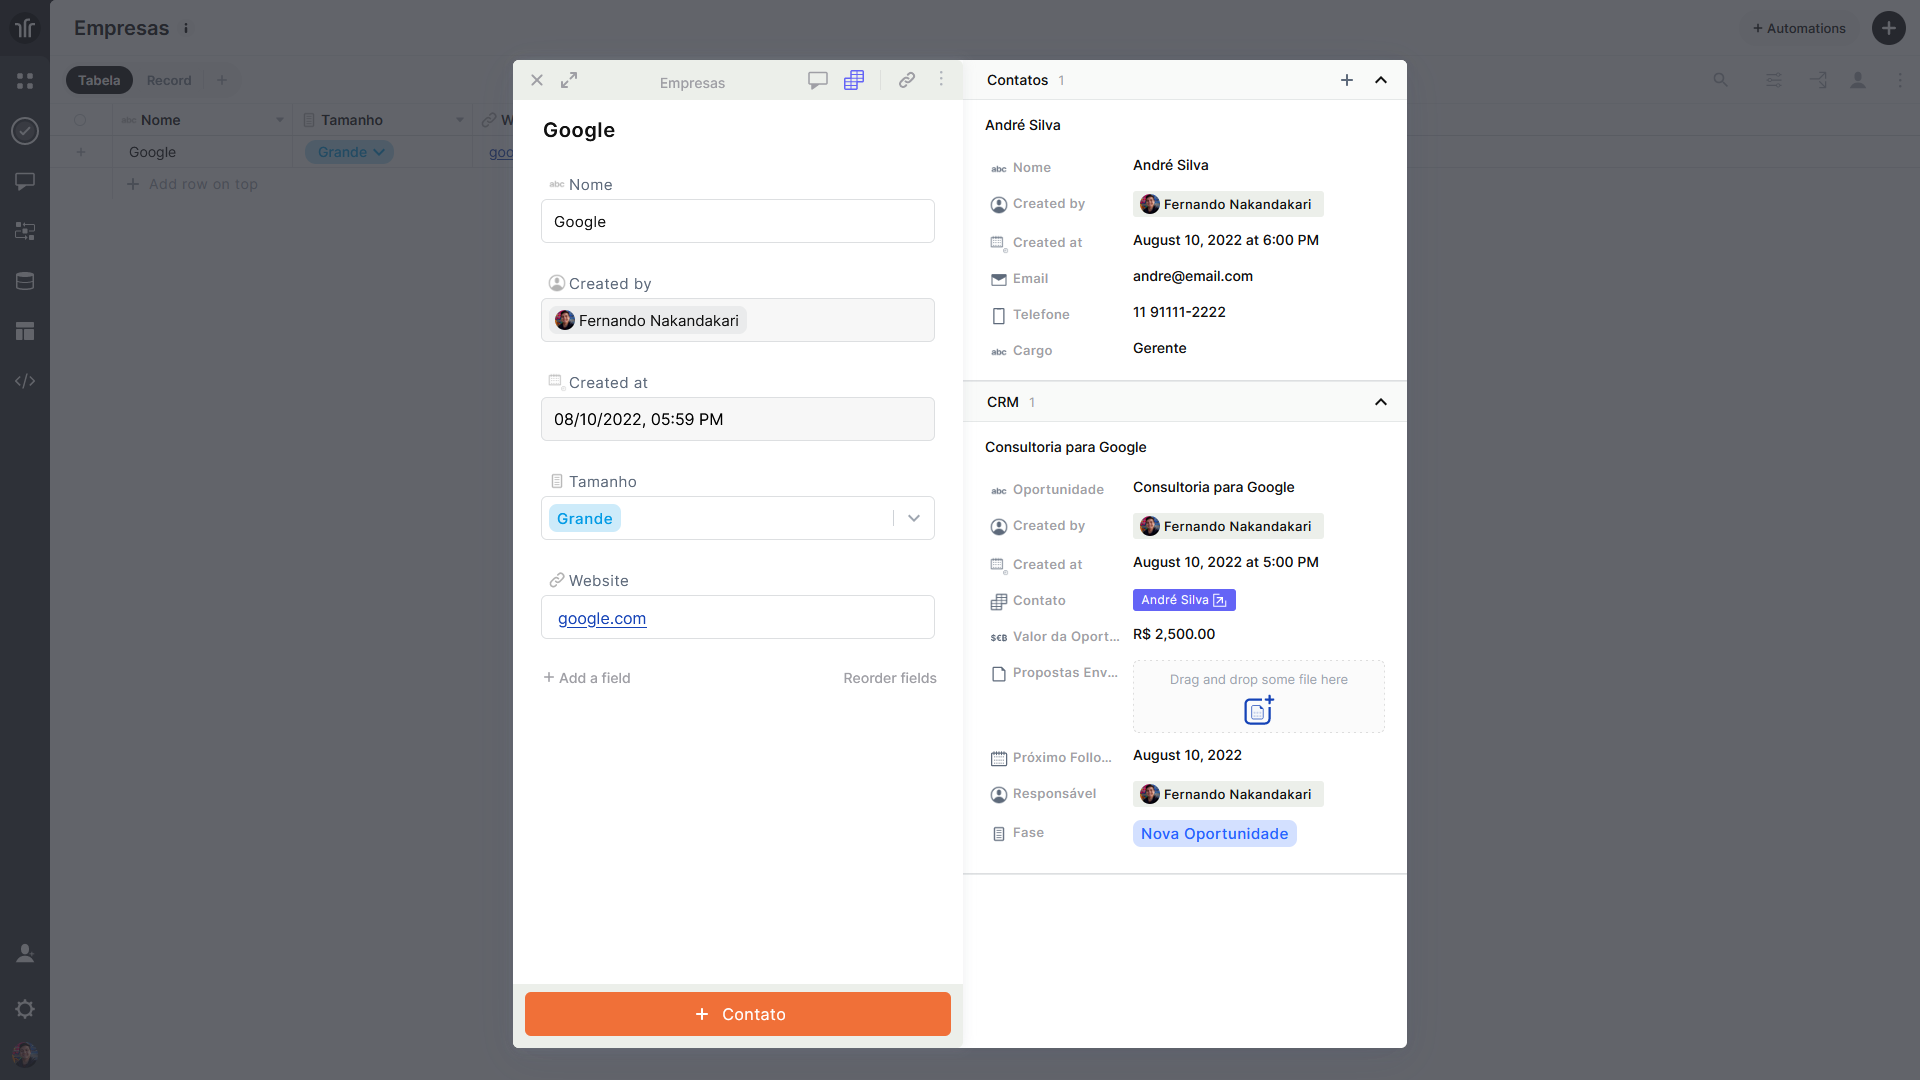Copy record link via chain icon
The width and height of the screenshot is (1920, 1080).
tap(906, 80)
